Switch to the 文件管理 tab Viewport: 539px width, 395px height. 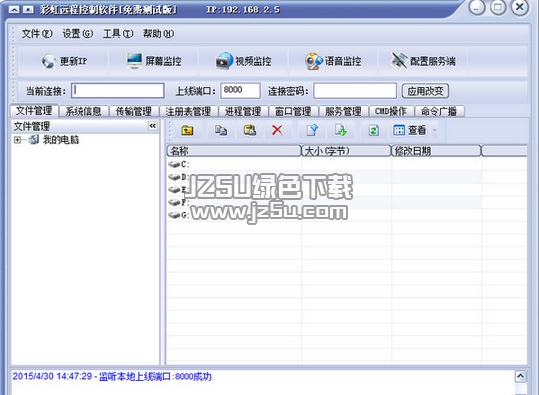pyautogui.click(x=34, y=111)
